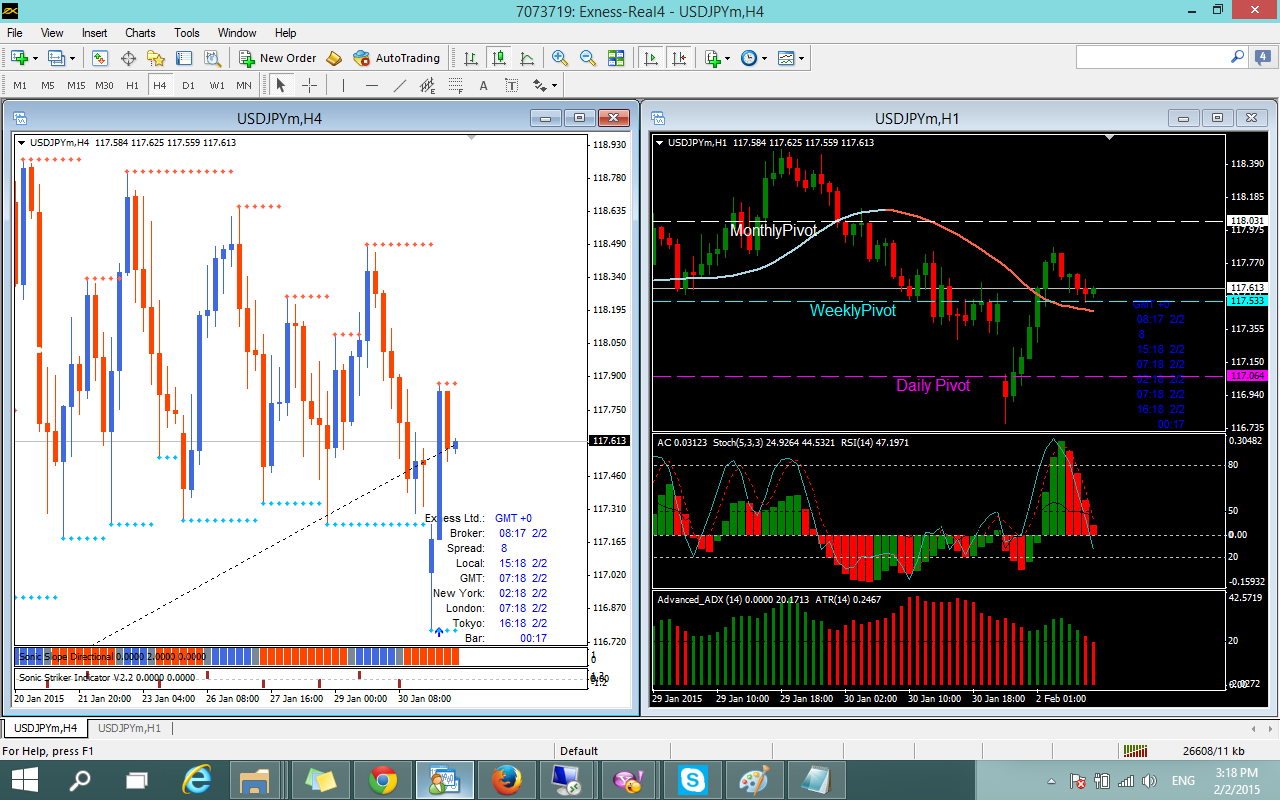
Task: Toggle the Market Watch panel icon
Action: (100, 58)
